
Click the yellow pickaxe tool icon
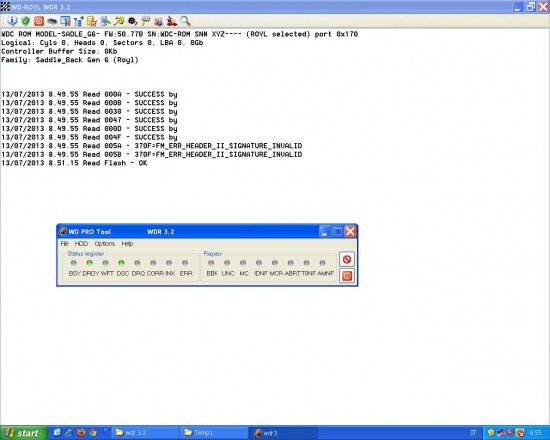119,21
